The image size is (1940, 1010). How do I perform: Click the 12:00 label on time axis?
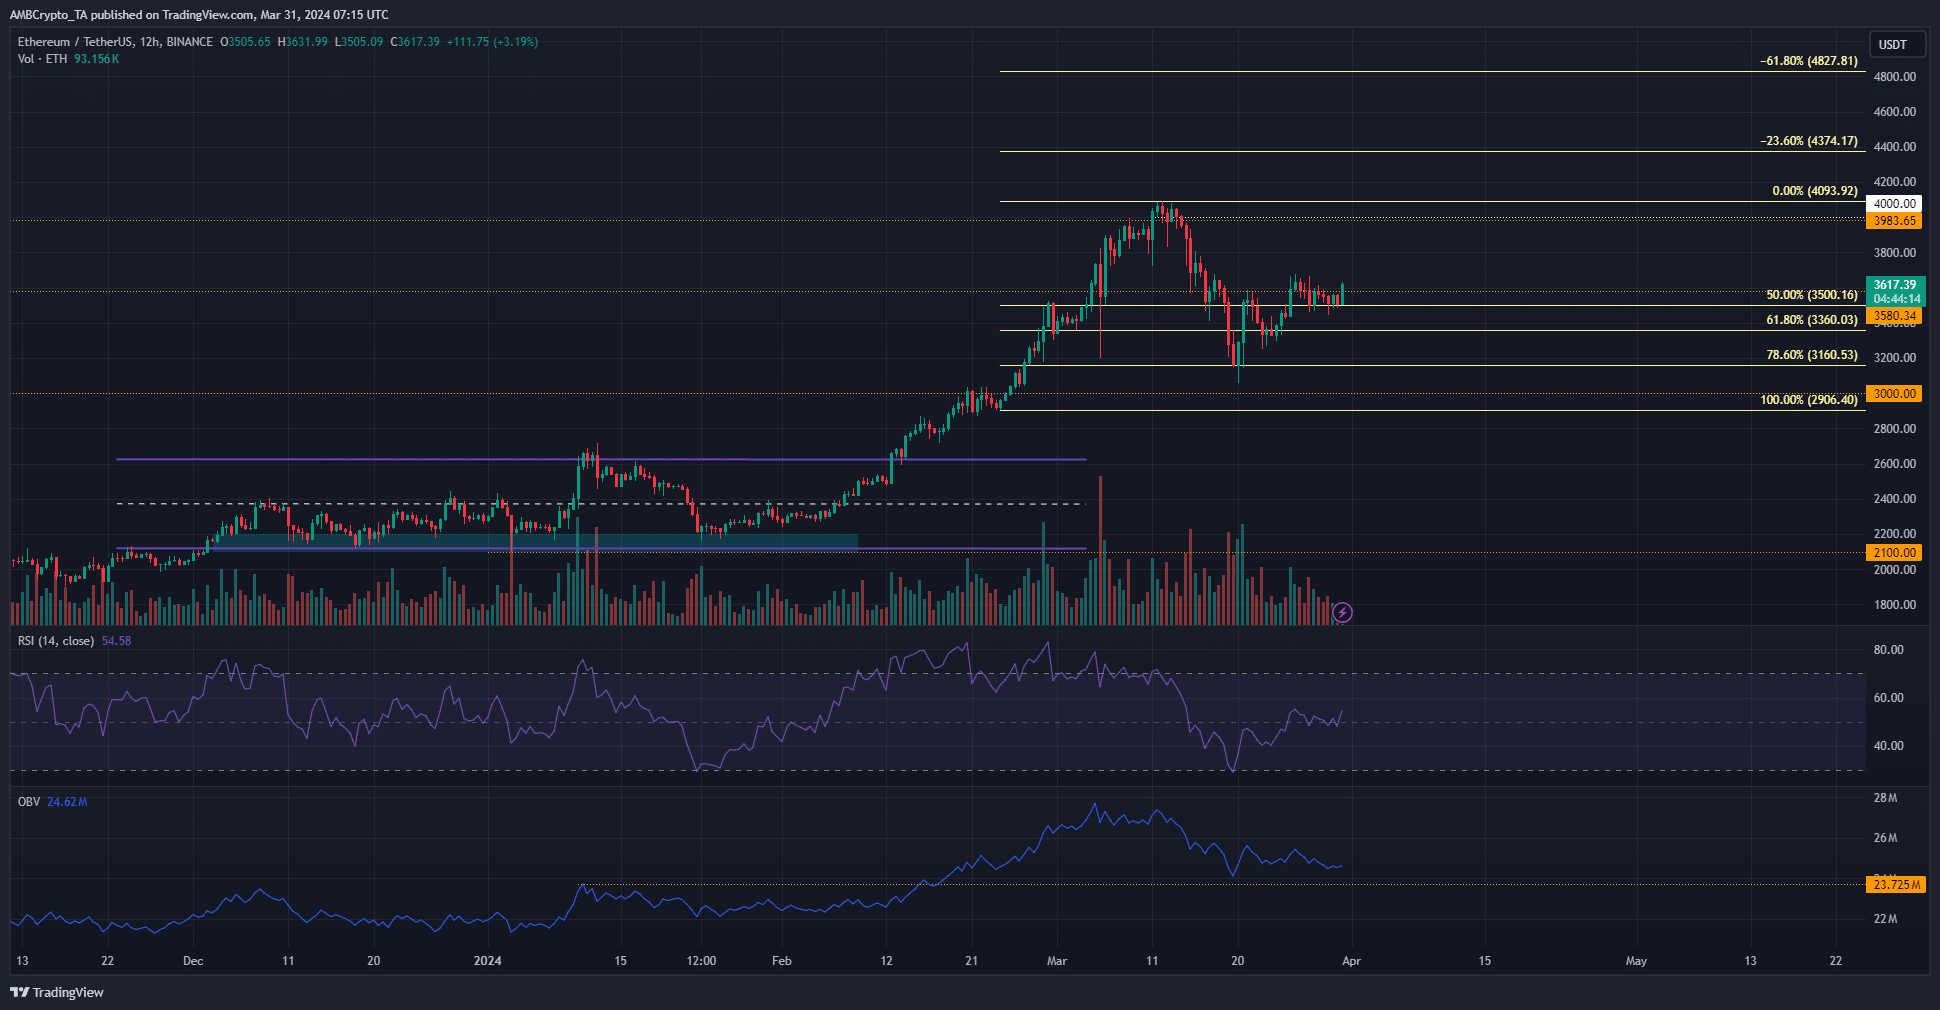pos(702,961)
